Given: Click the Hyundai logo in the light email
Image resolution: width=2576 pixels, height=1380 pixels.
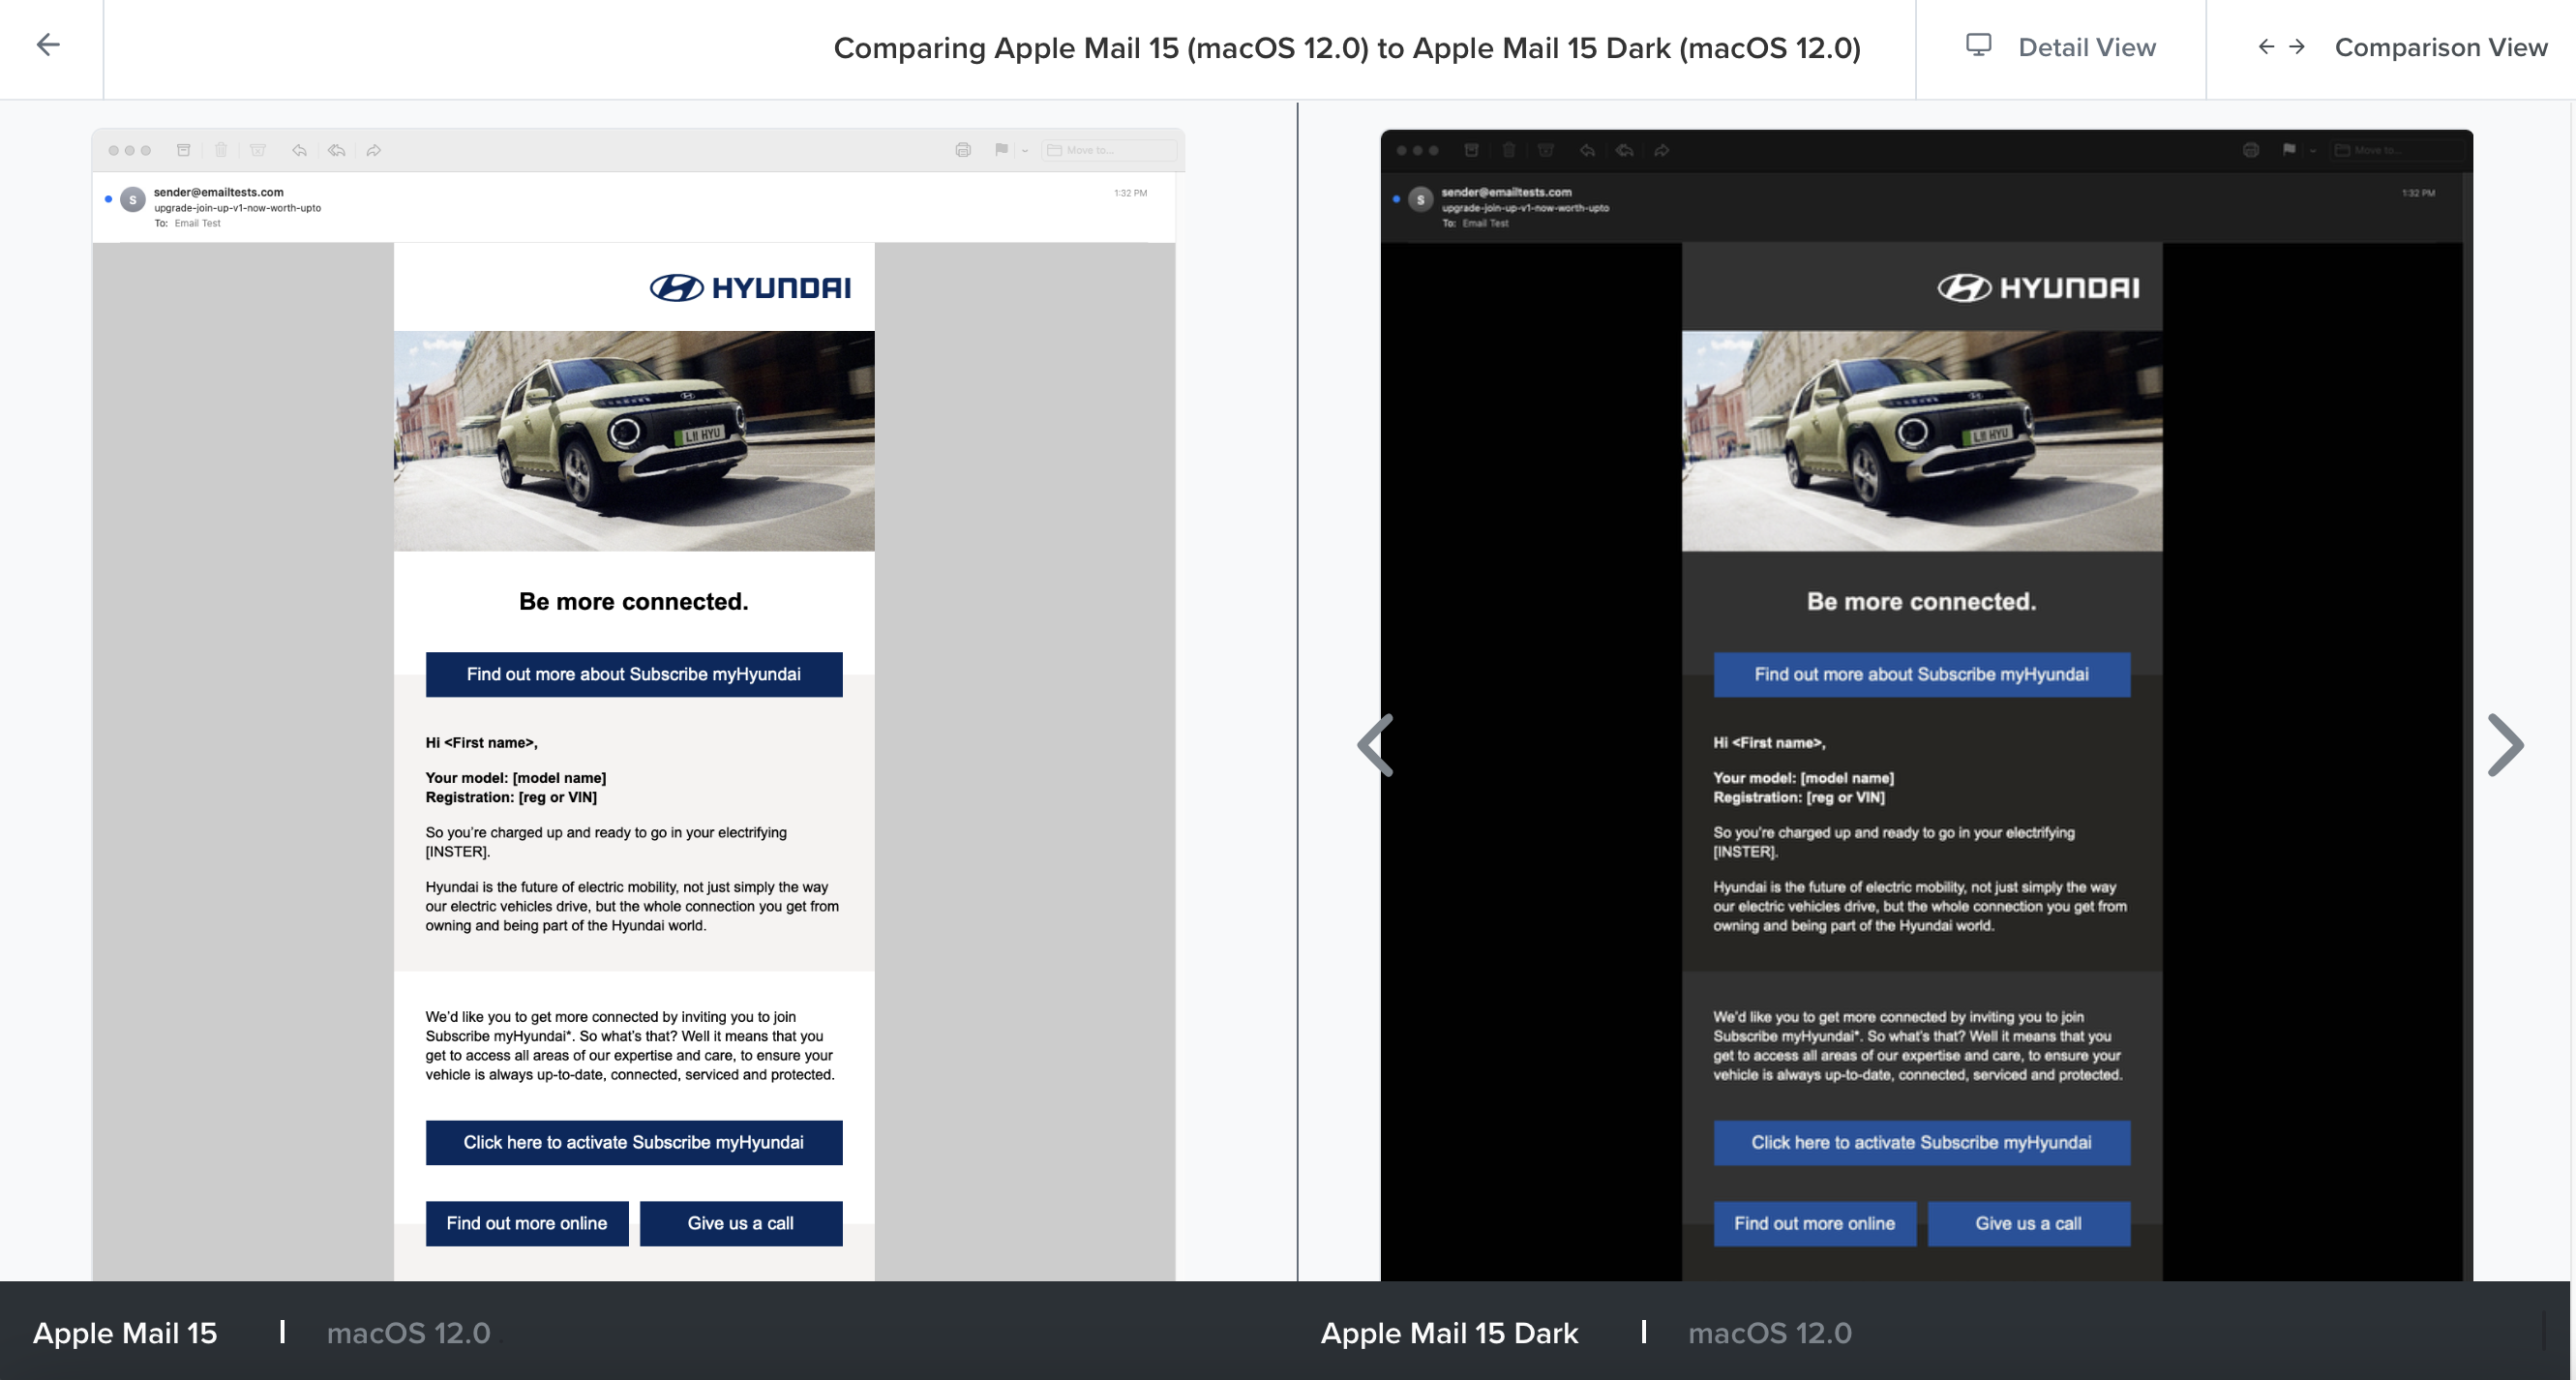Looking at the screenshot, I should (x=750, y=288).
